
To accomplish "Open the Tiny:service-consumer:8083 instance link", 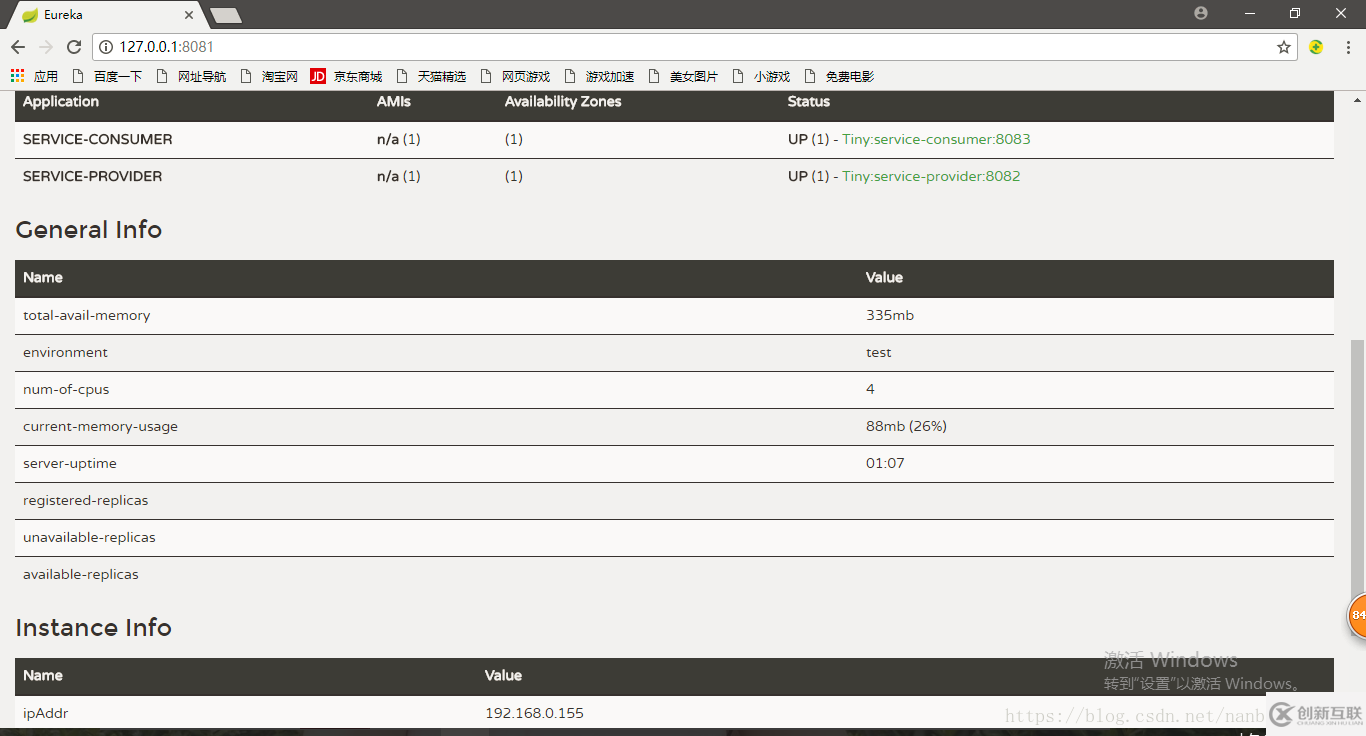I will tap(936, 139).
